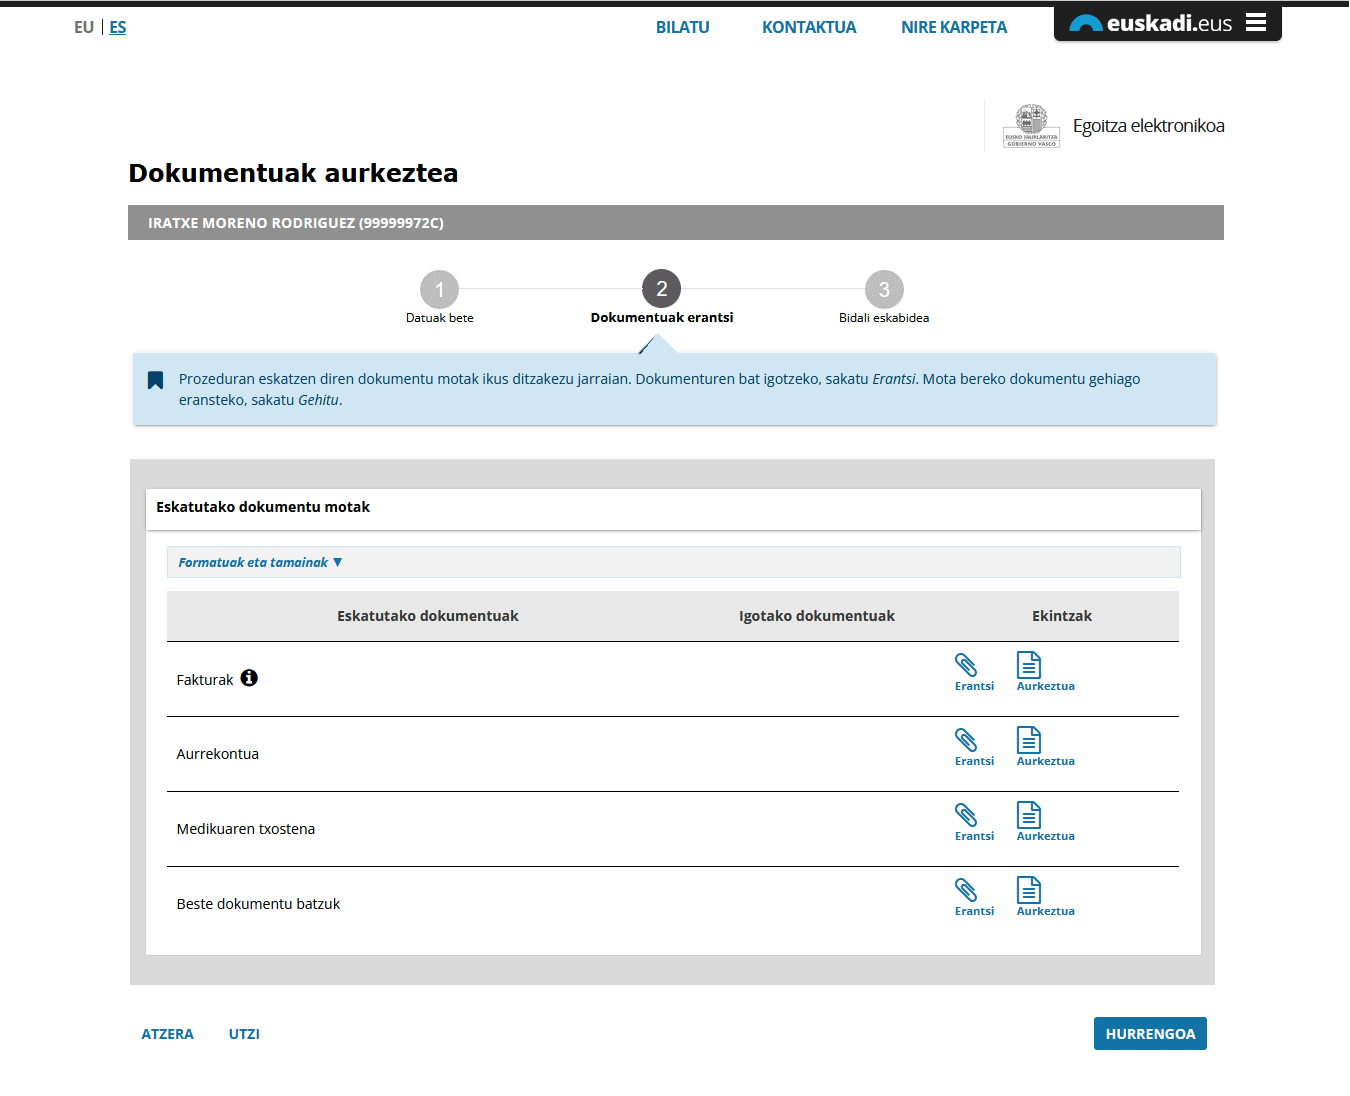
Task: Attach a file to the Aurrekontua row
Action: (x=966, y=741)
